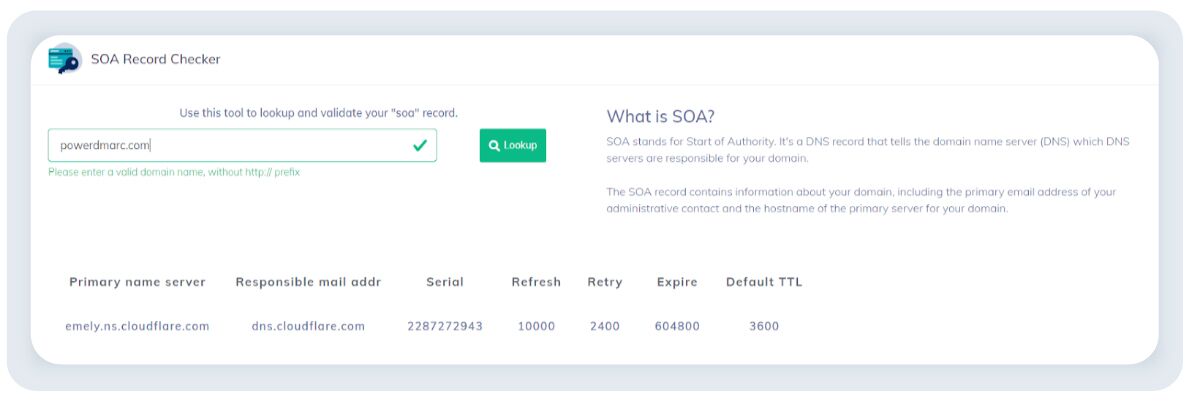Click the Serial column header
The image size is (1188, 401).
coord(445,282)
